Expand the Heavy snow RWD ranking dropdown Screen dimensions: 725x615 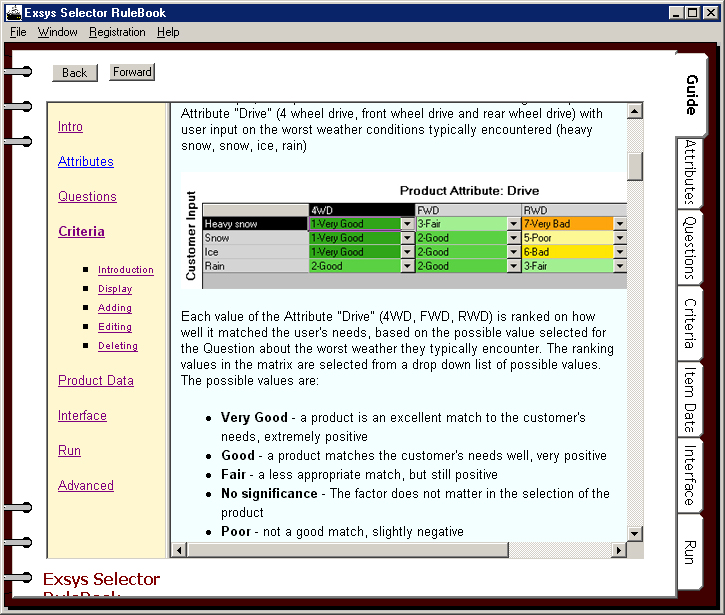pos(620,224)
